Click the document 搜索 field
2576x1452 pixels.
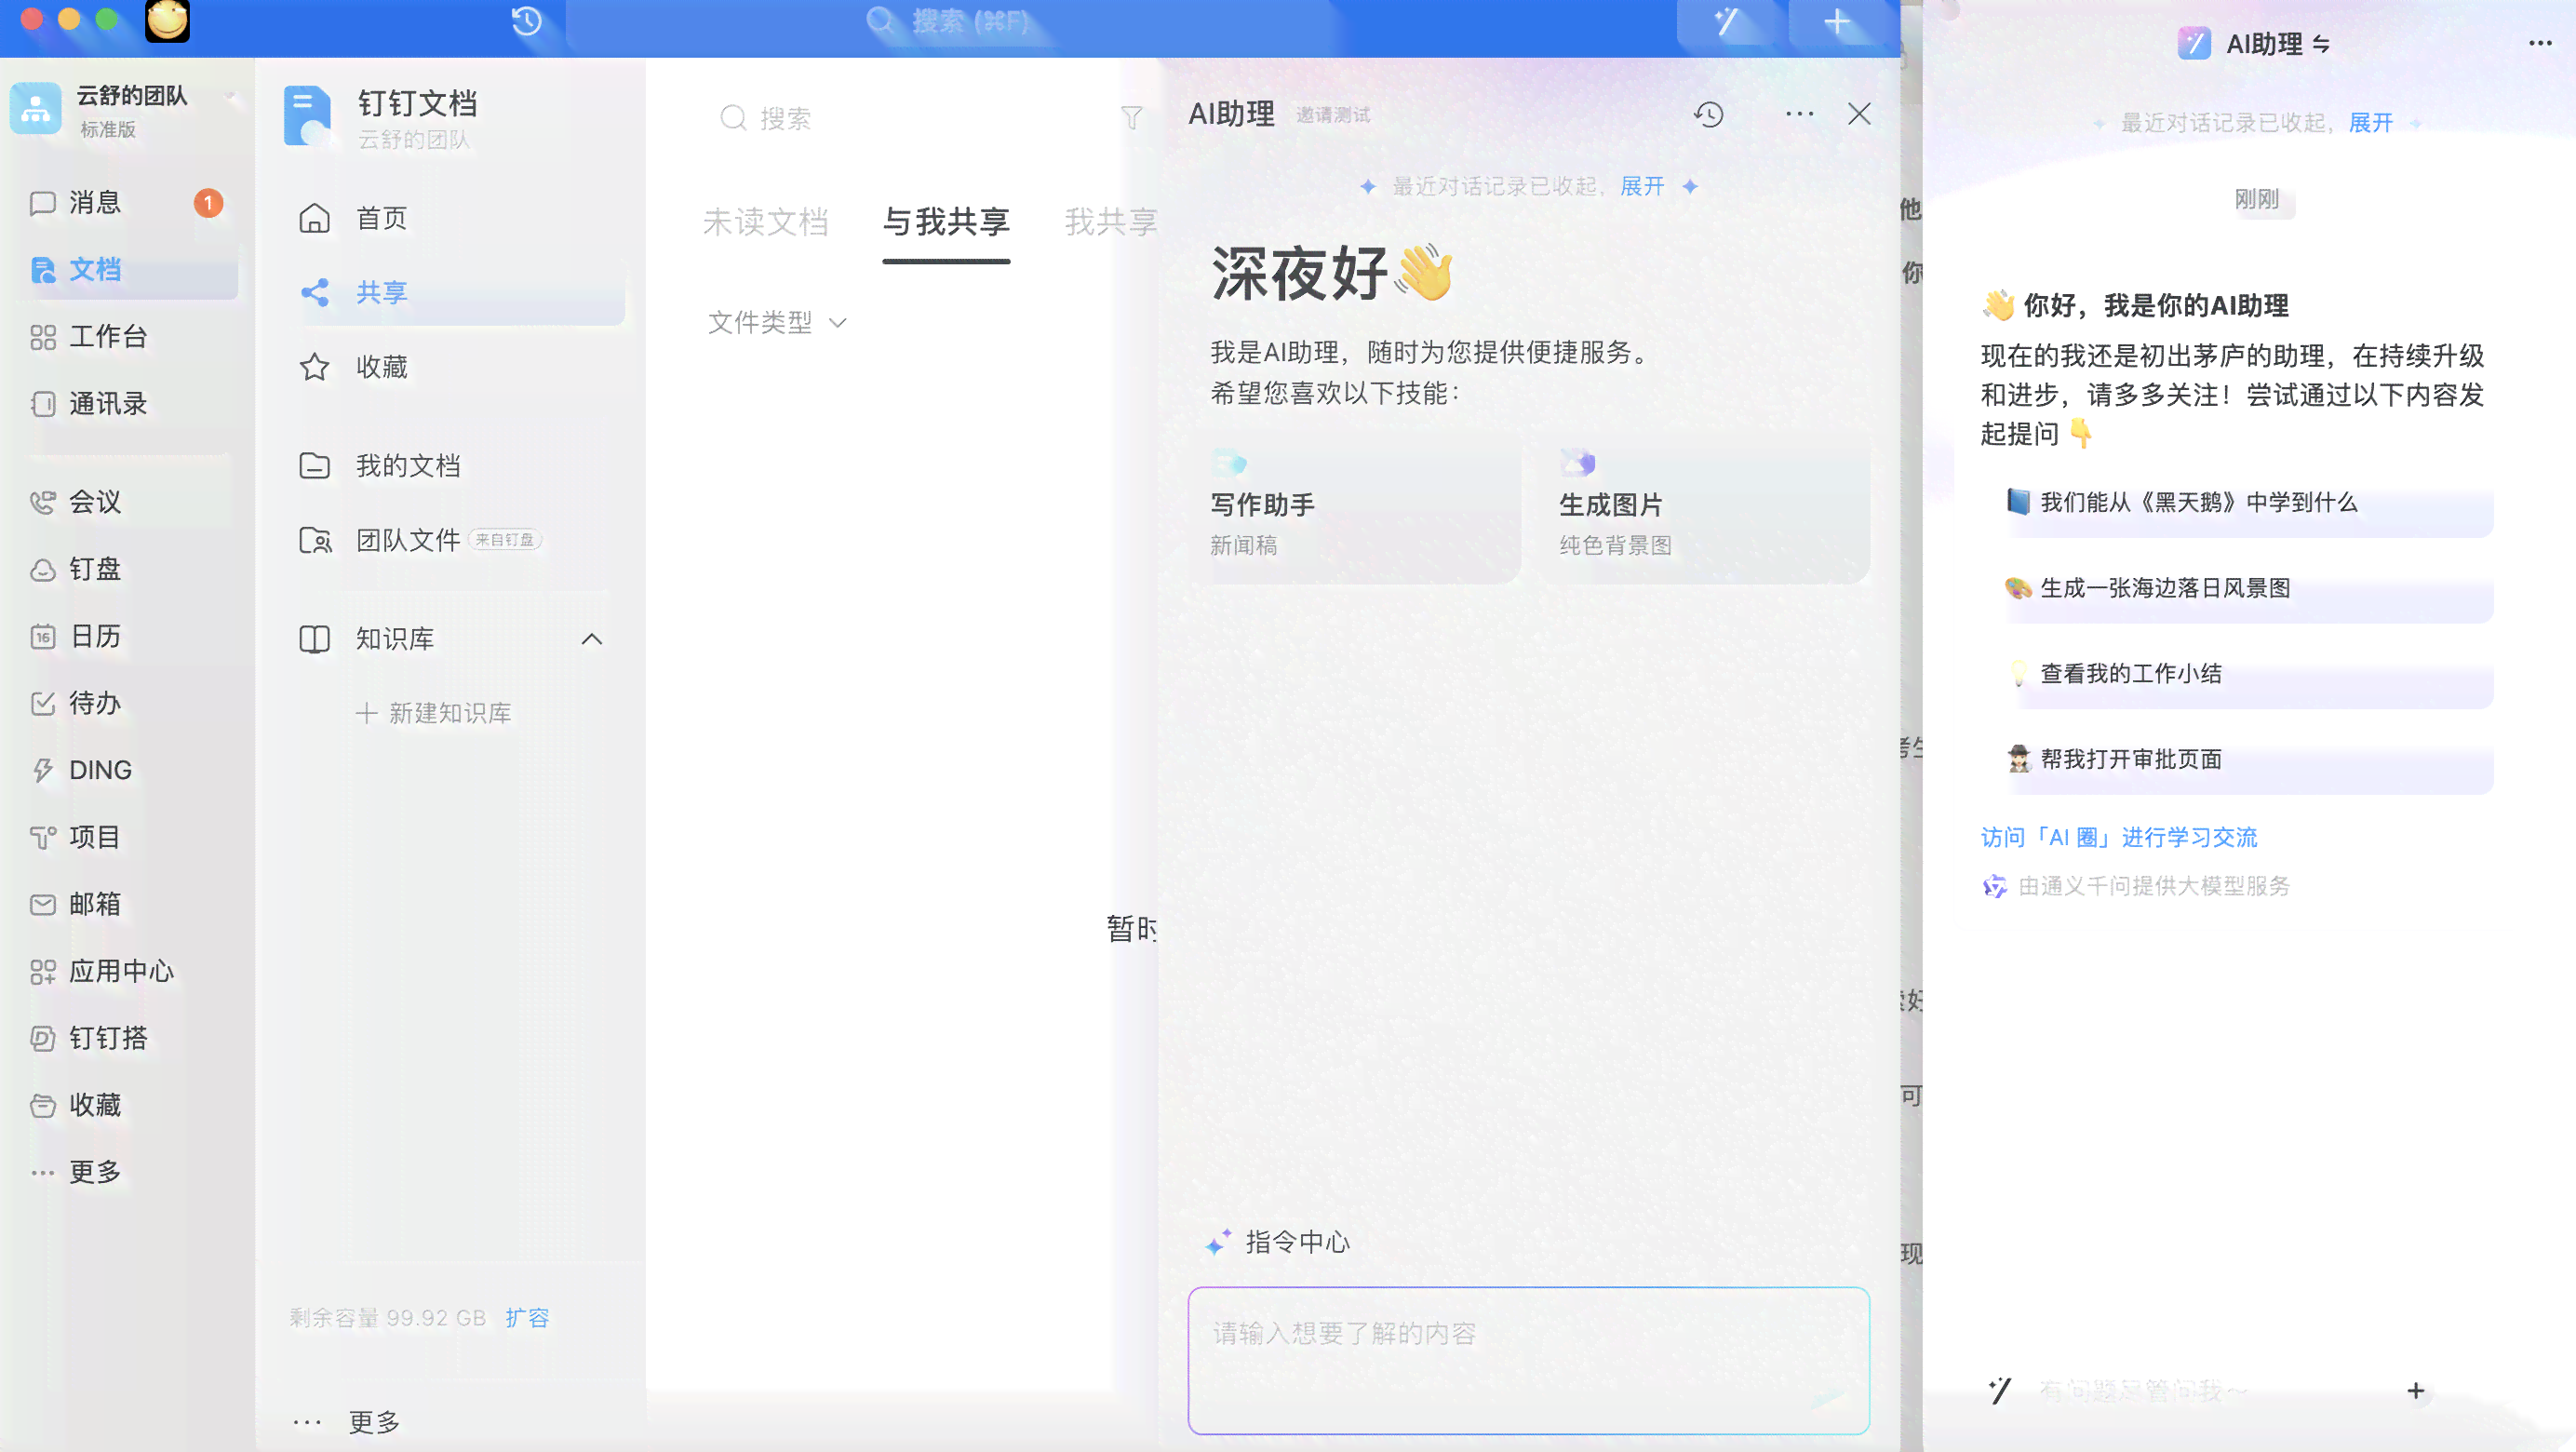tap(910, 119)
